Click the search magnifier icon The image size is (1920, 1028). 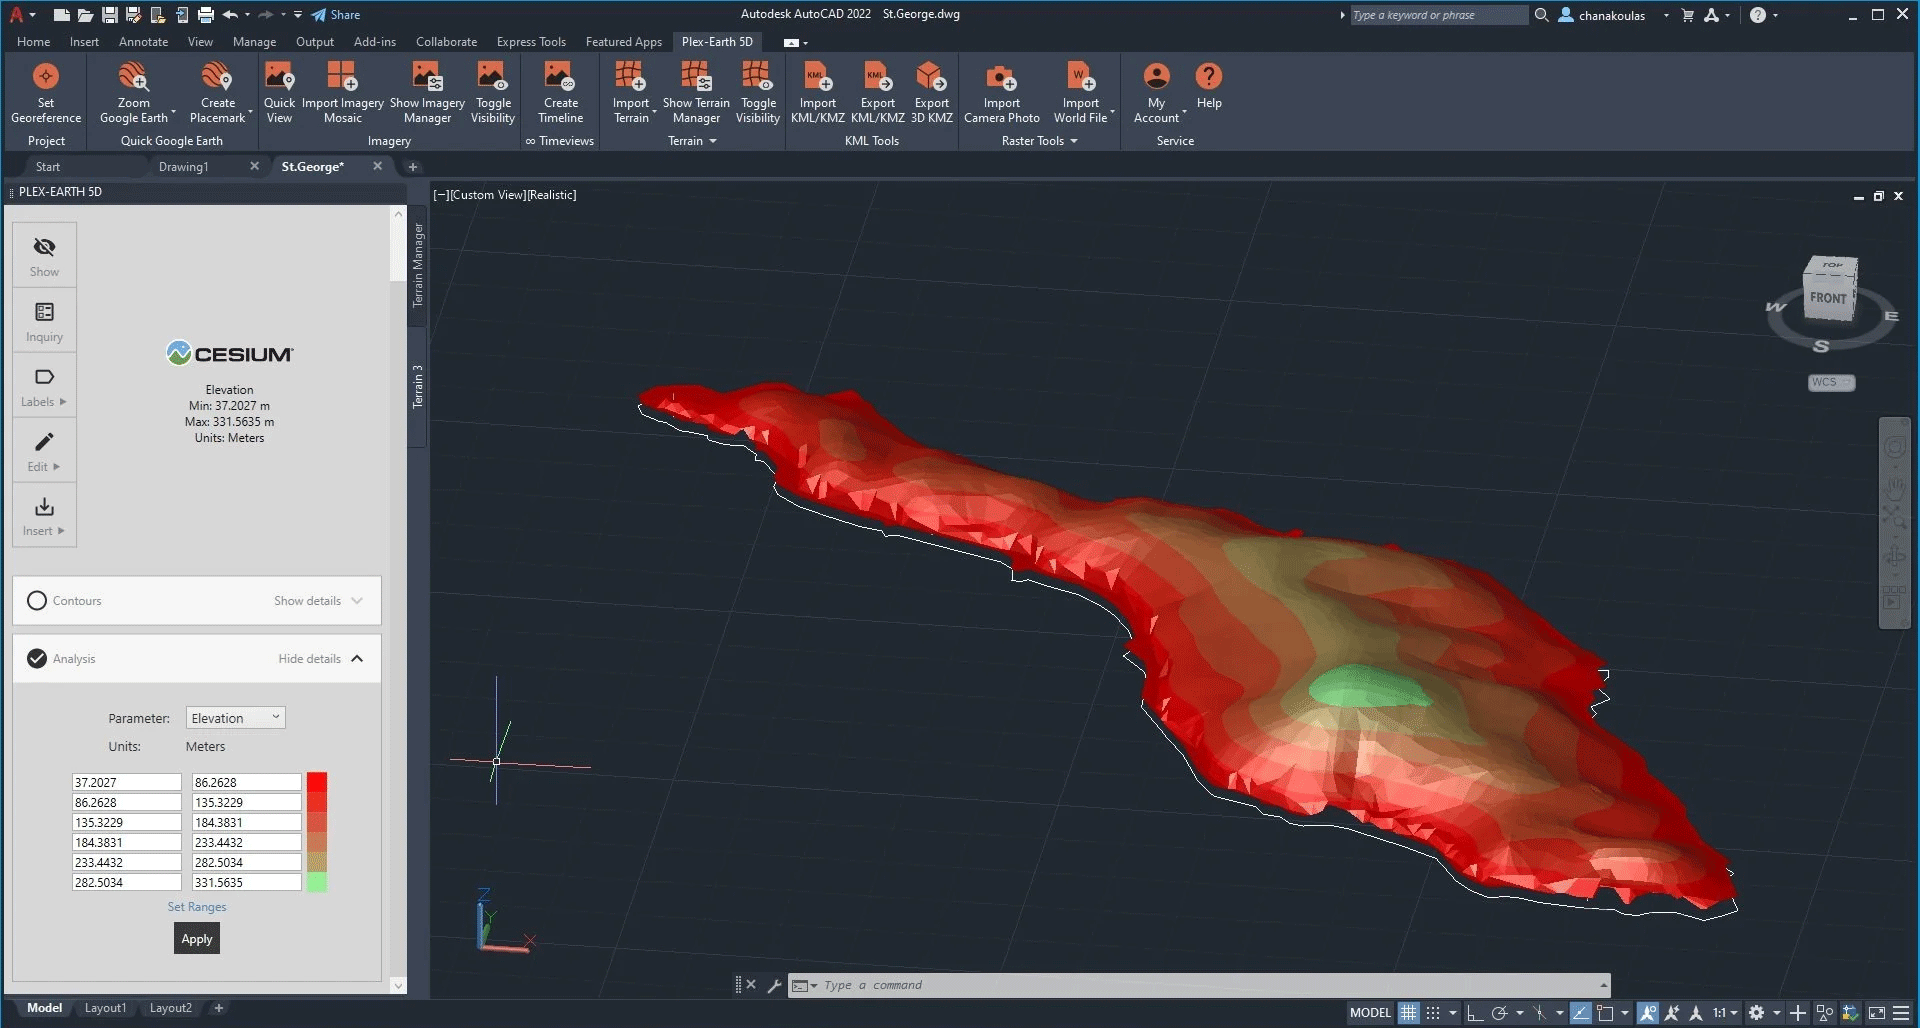point(1542,15)
